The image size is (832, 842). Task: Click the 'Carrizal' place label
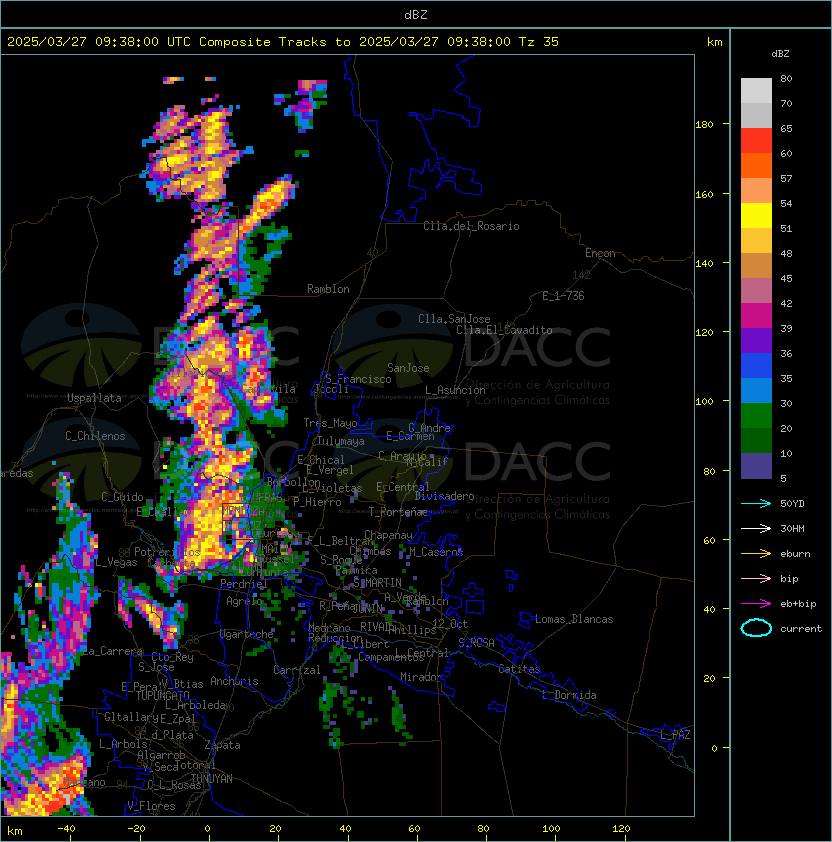[x=297, y=670]
